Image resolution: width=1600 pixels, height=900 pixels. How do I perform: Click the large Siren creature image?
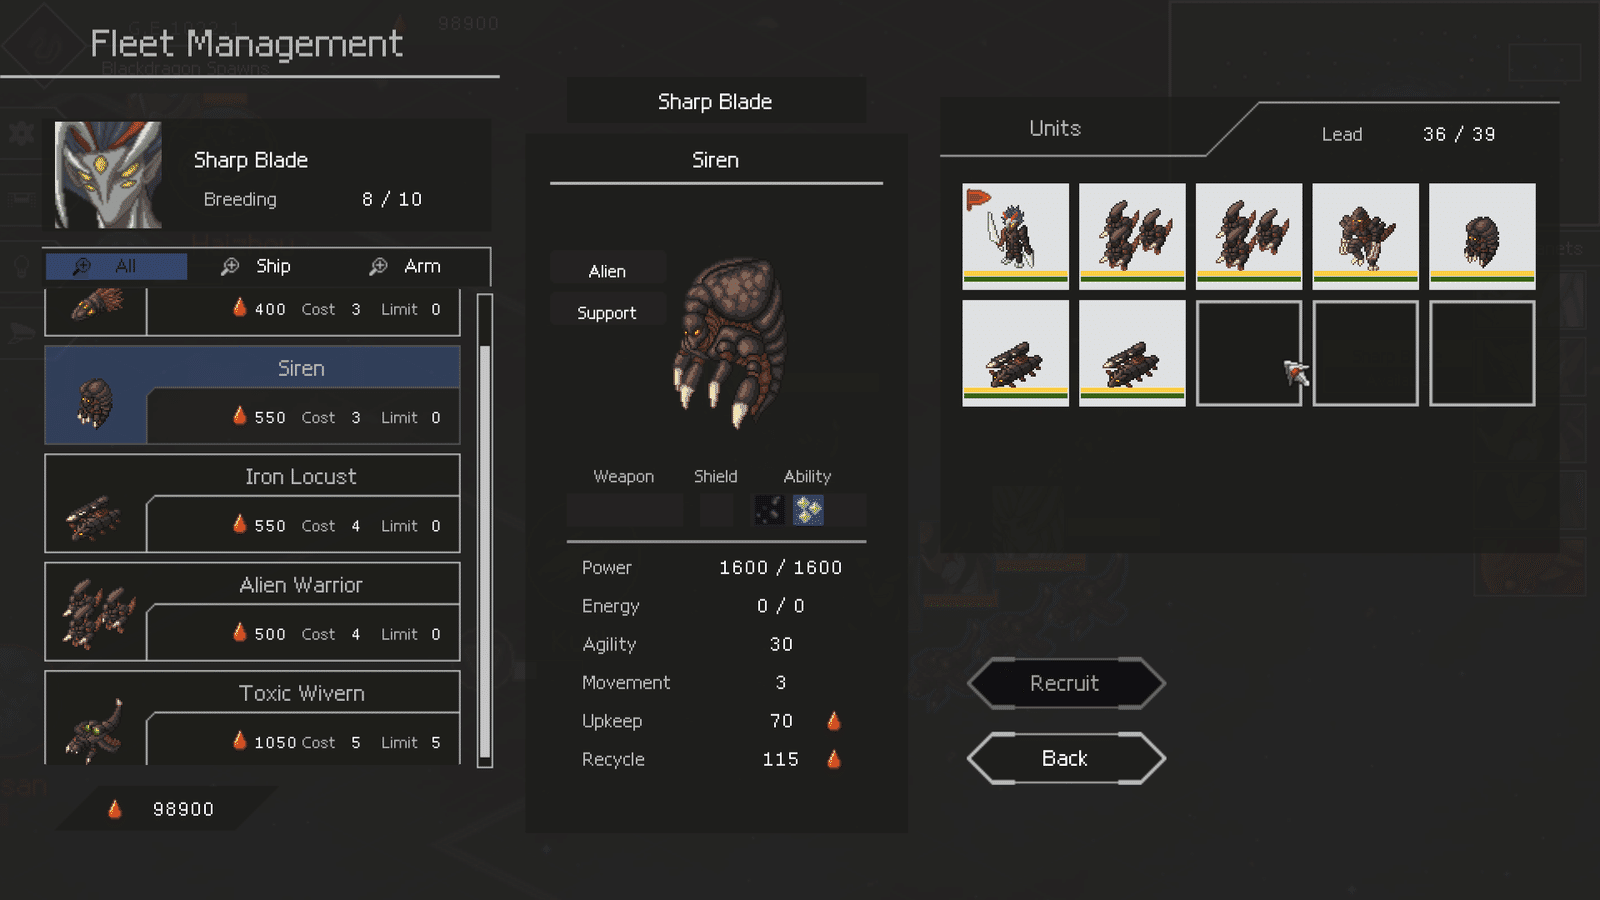tap(730, 342)
